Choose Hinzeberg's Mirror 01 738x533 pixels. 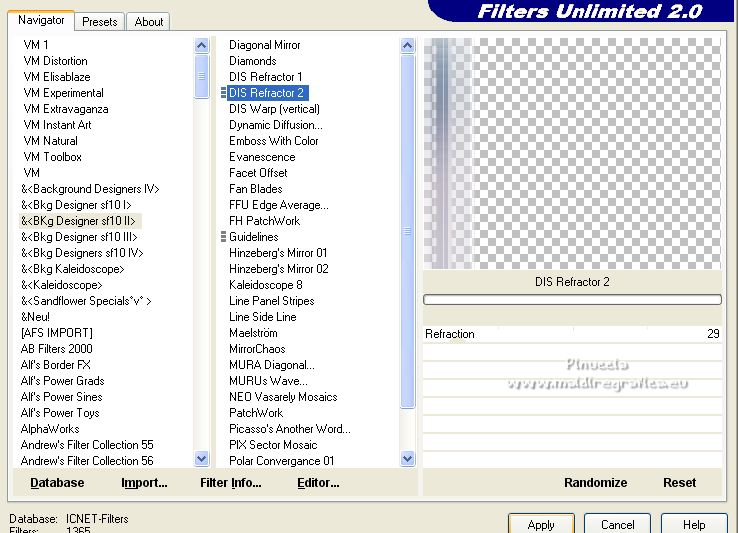278,253
